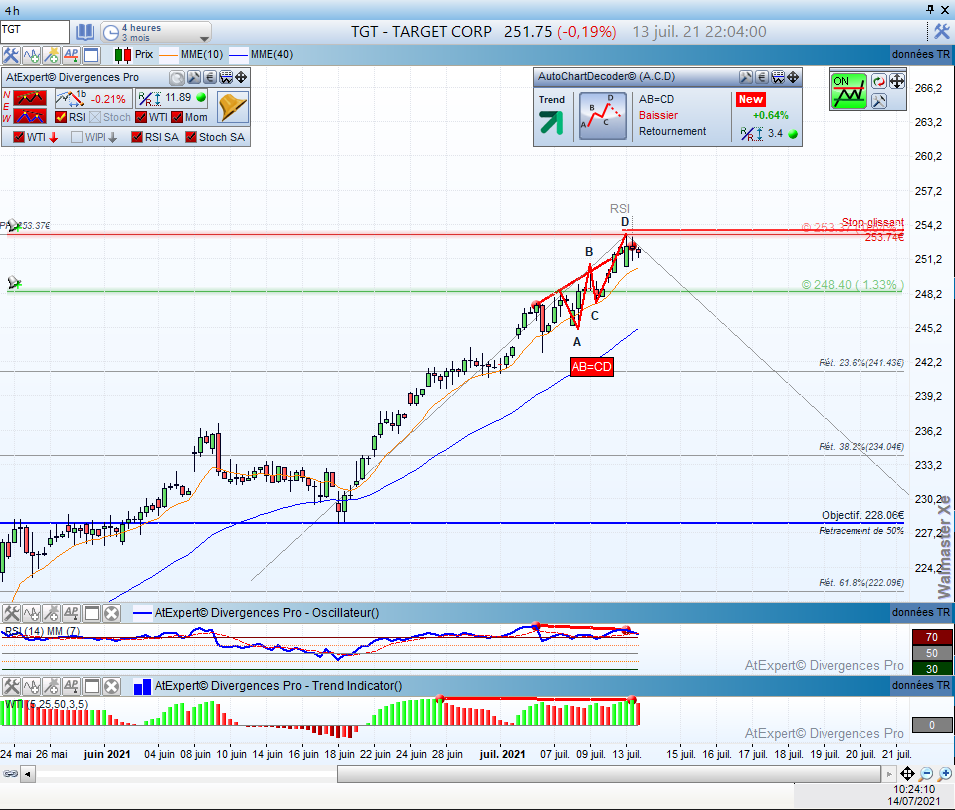Viewport: 955px width, 810px height.
Task: Click the red AB=CD label on chart
Action: (591, 367)
